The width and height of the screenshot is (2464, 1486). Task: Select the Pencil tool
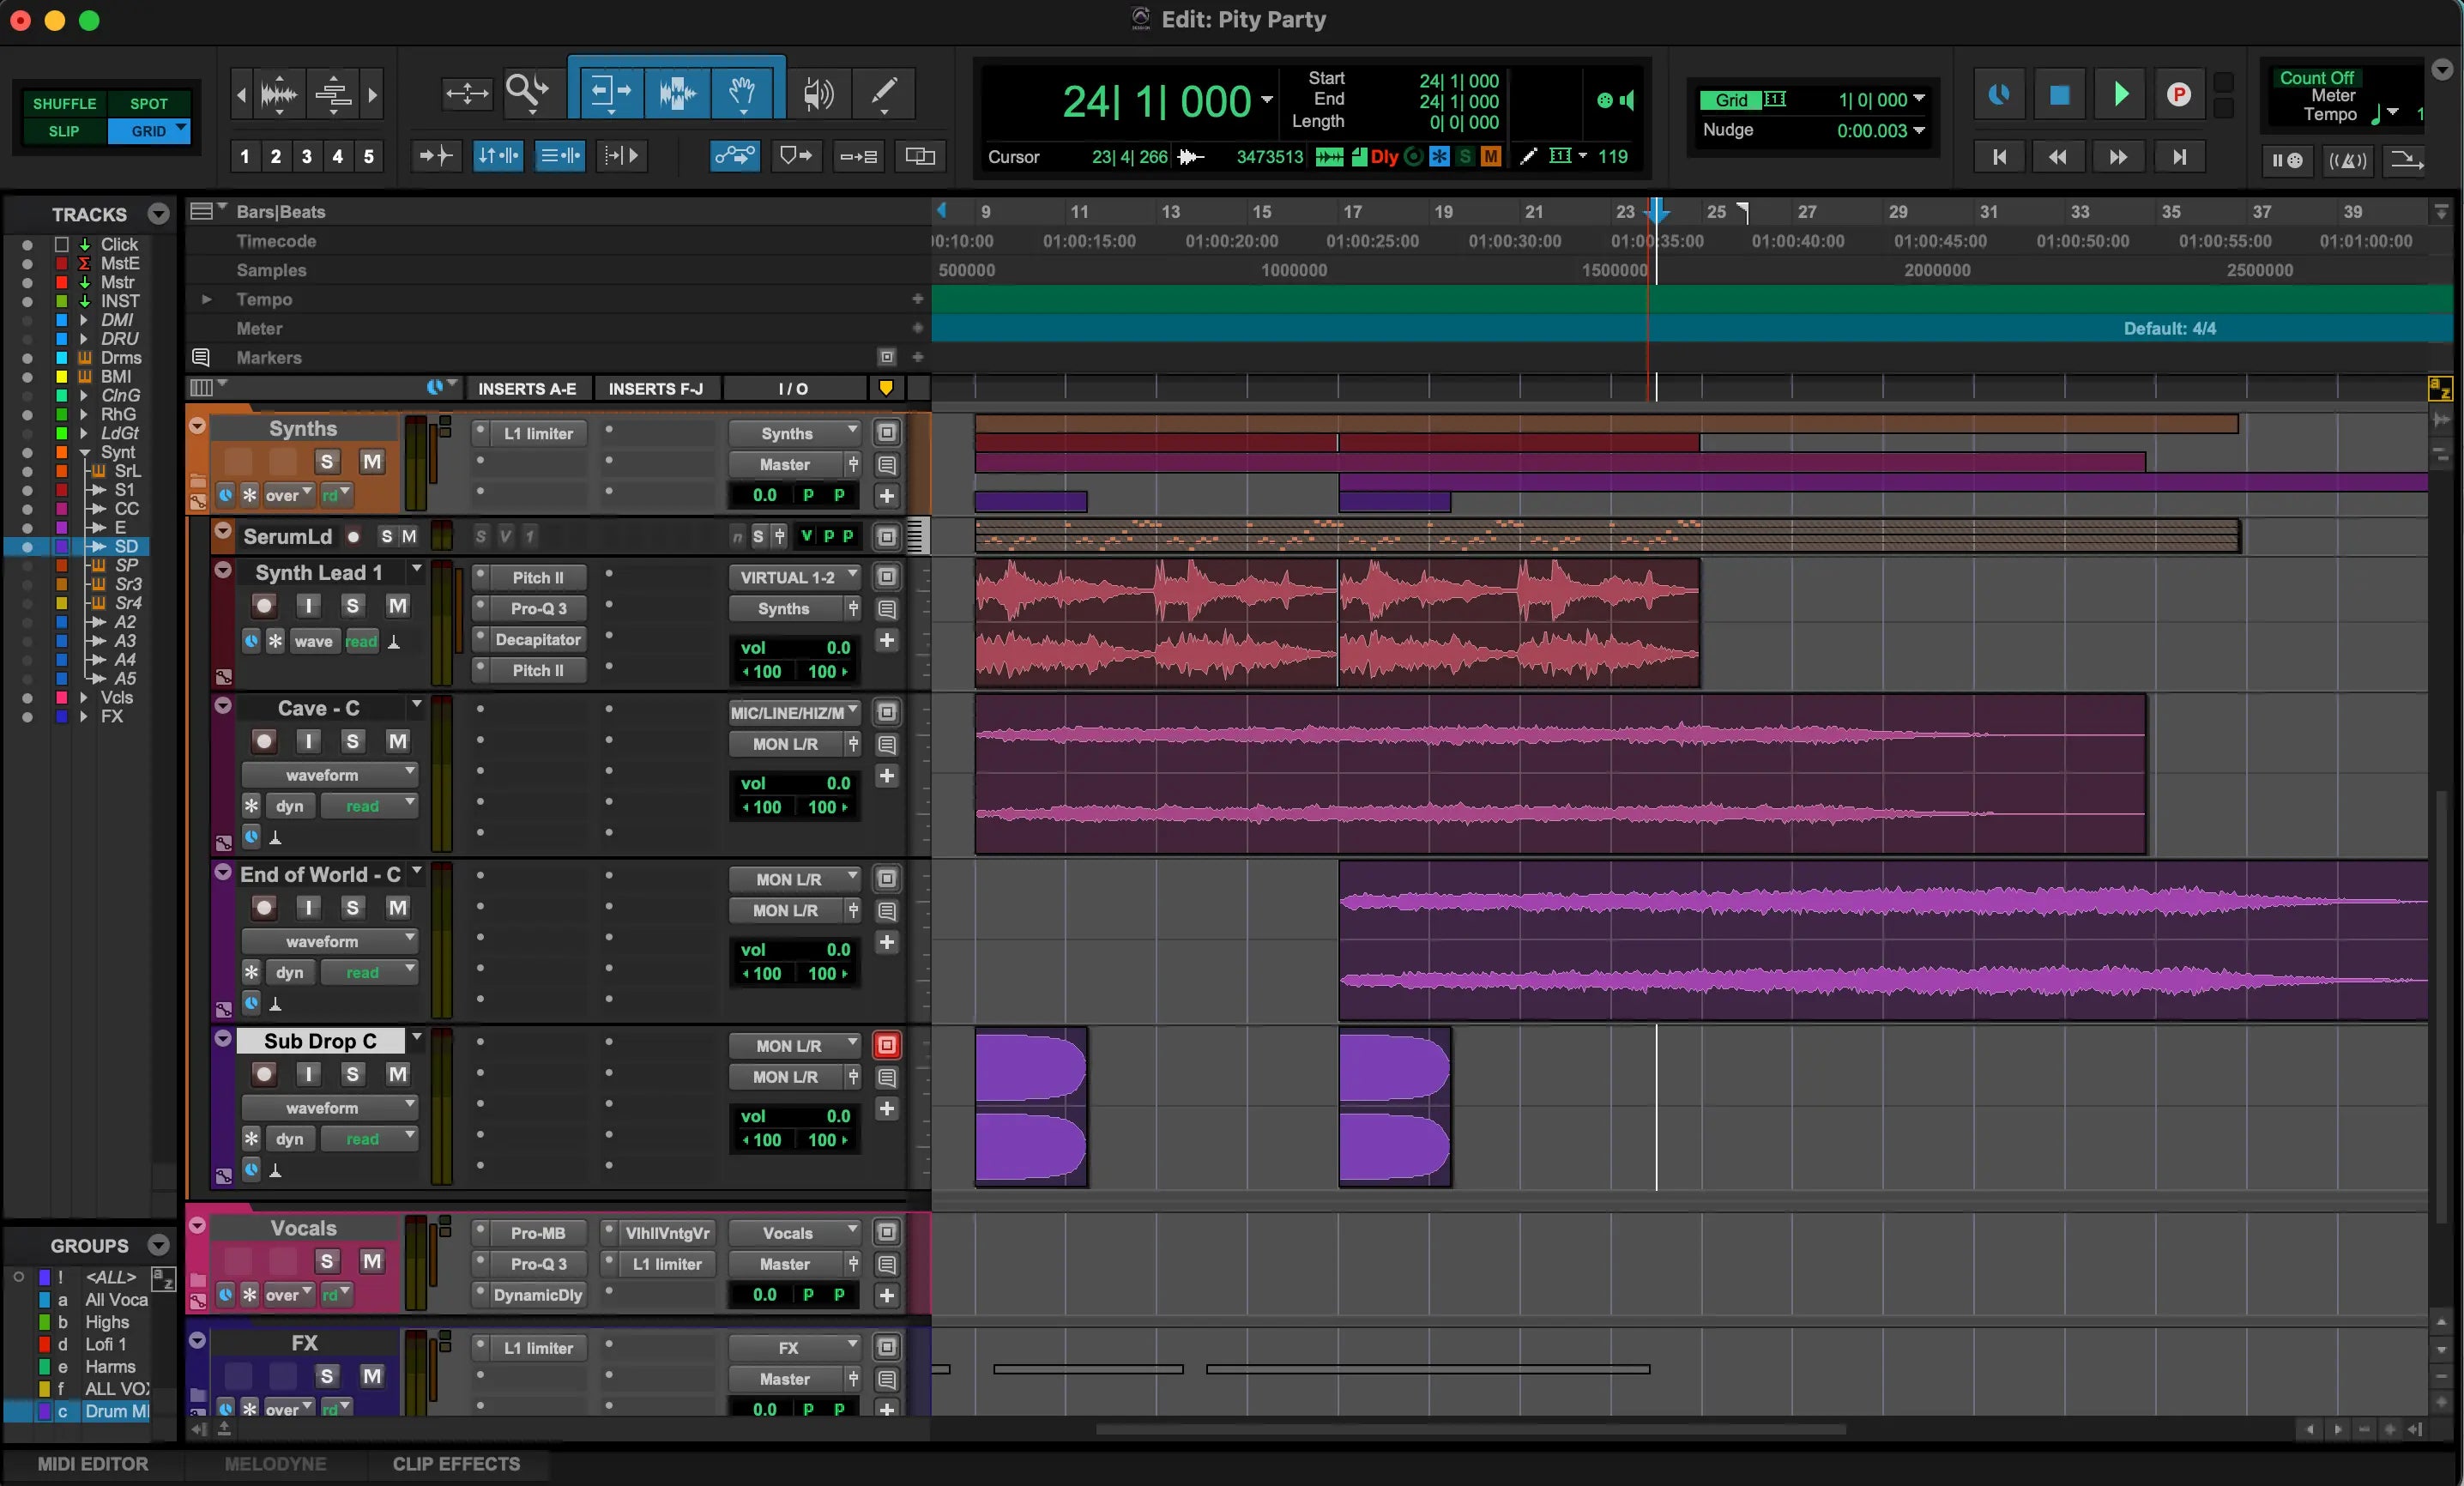(884, 93)
